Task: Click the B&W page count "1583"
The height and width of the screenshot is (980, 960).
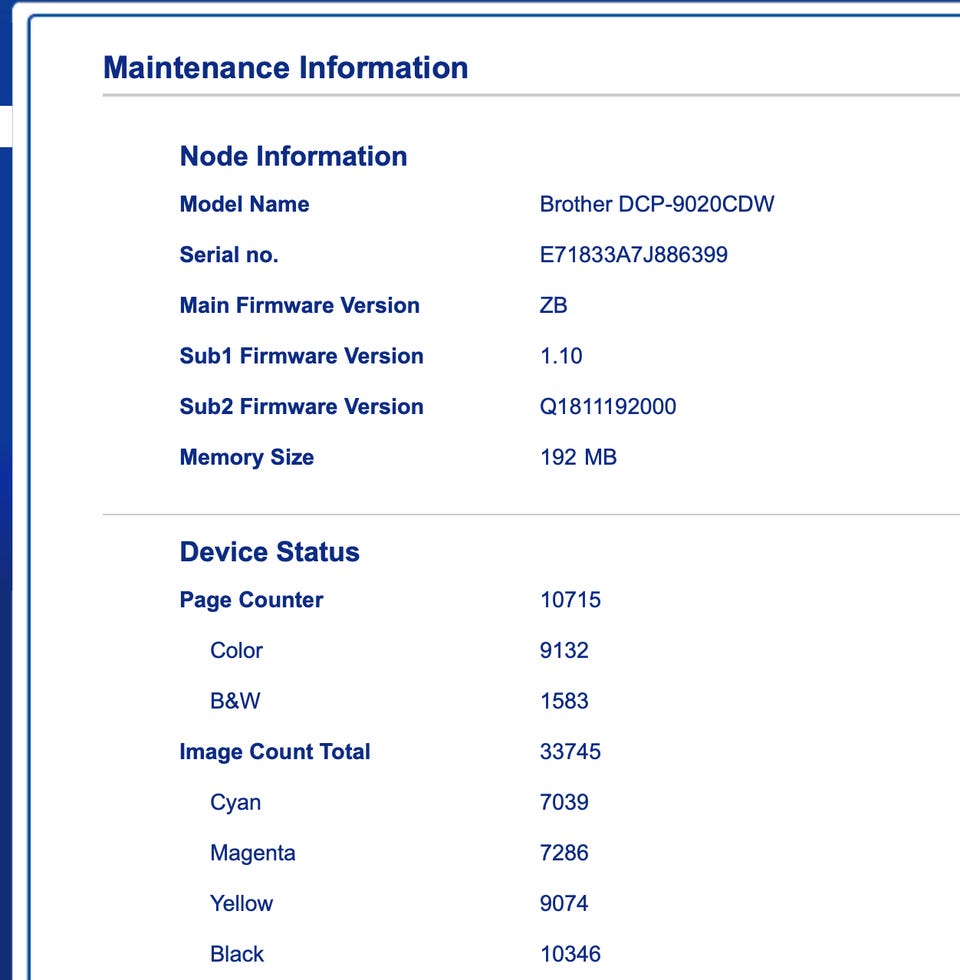Action: click(564, 701)
